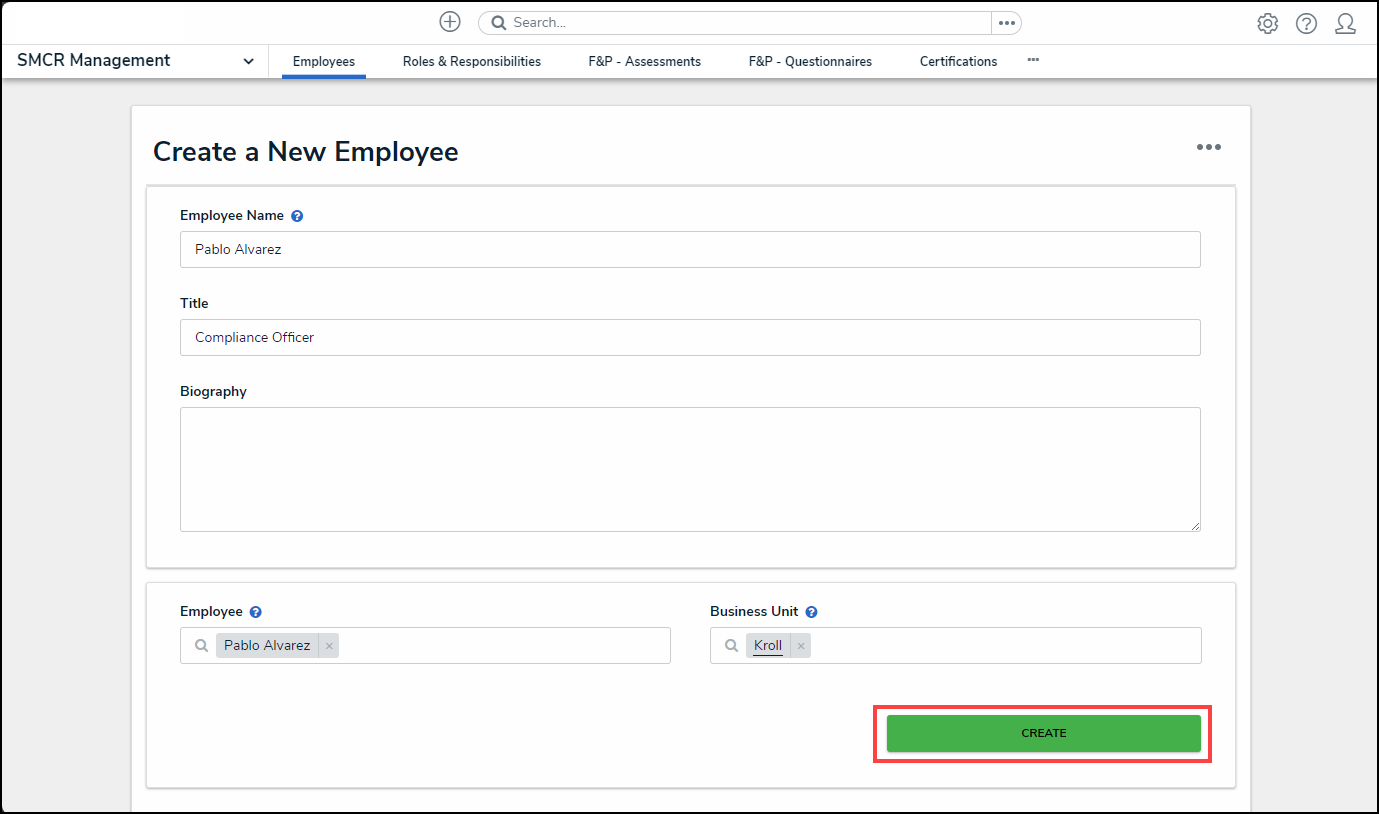Click the Employee field help icon
This screenshot has height=814, width=1379.
point(256,612)
